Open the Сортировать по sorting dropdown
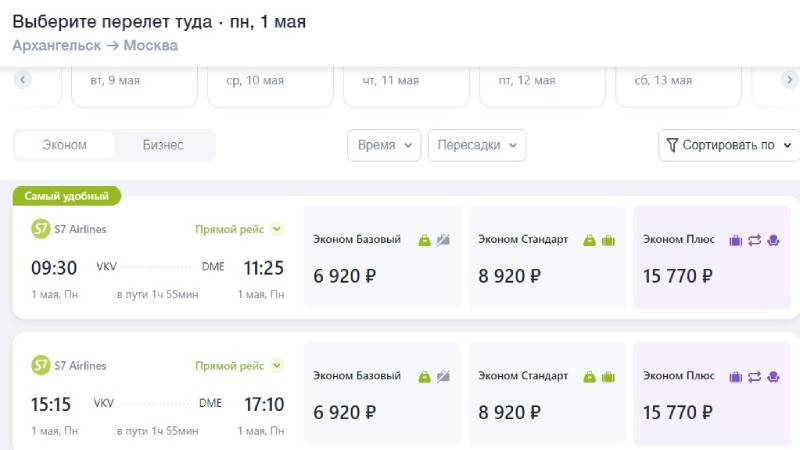The image size is (800, 450). coord(729,145)
